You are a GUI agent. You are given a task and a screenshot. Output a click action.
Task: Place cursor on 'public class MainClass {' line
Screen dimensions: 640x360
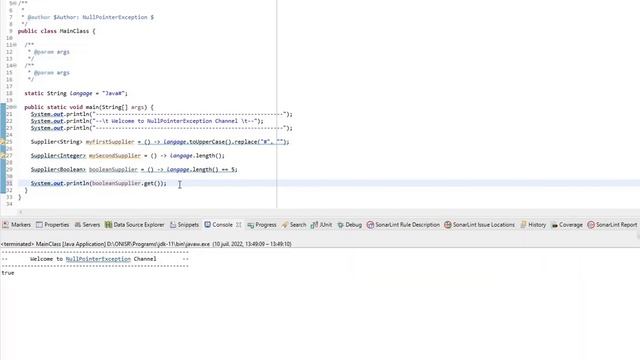[56, 31]
